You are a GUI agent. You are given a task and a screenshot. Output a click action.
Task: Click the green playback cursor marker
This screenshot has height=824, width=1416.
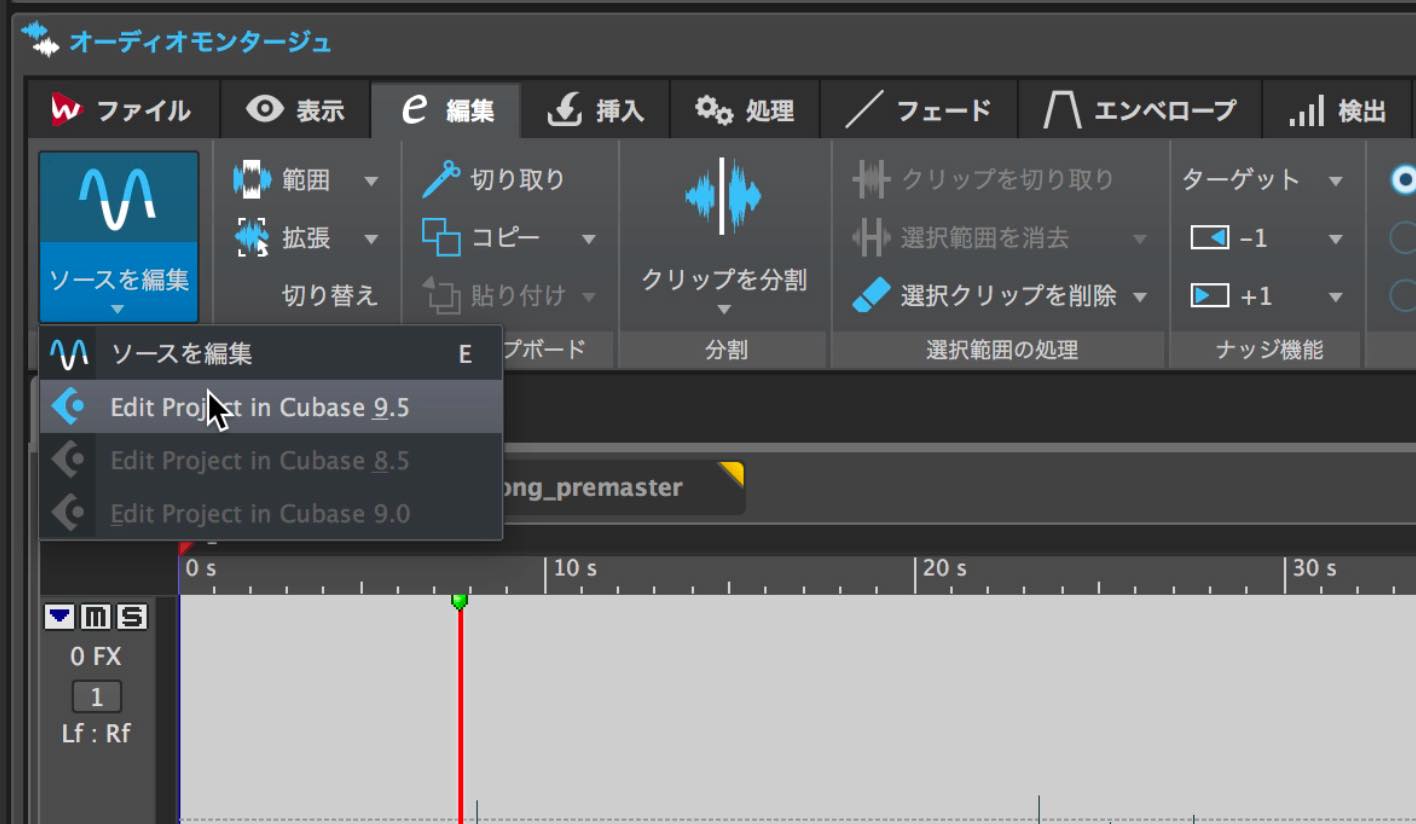459,600
